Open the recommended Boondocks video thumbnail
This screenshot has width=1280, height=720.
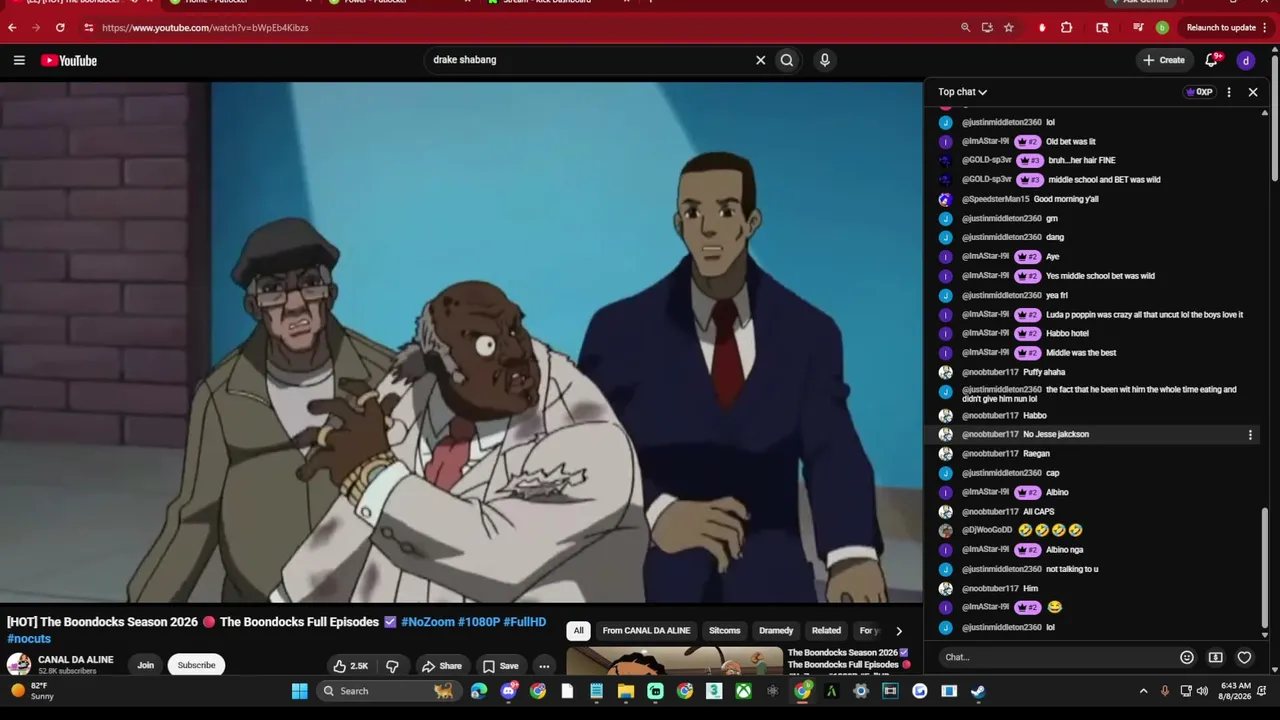(x=675, y=662)
